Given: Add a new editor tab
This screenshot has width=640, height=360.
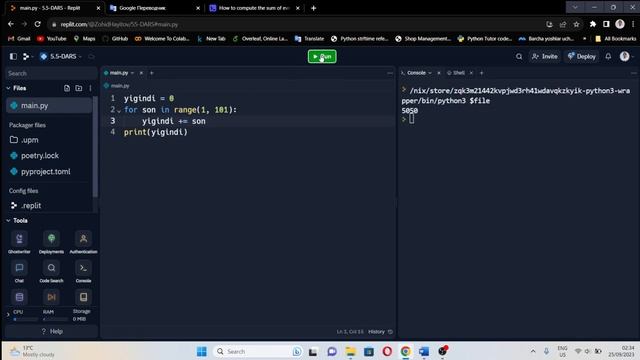Looking at the screenshot, I should click(x=151, y=73).
